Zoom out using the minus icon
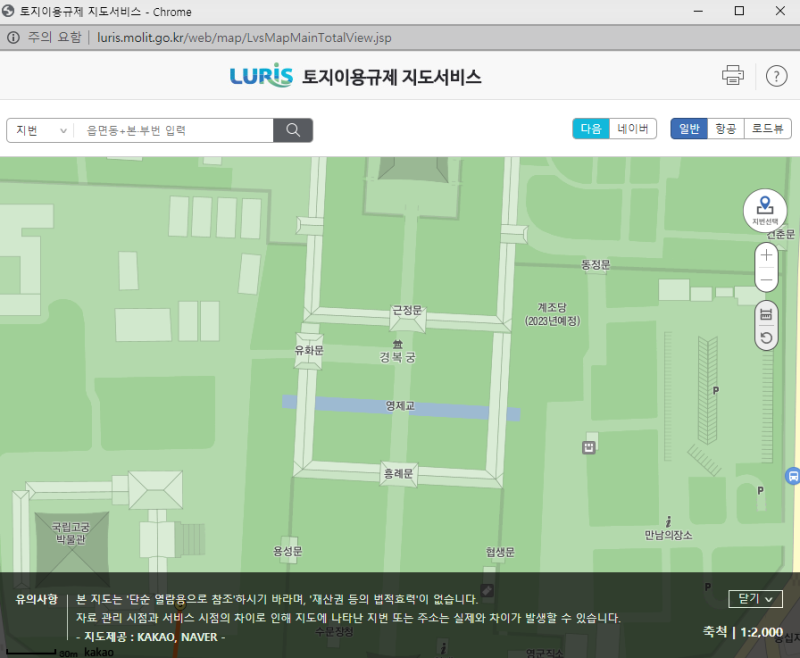This screenshot has height=658, width=800. coord(765,282)
